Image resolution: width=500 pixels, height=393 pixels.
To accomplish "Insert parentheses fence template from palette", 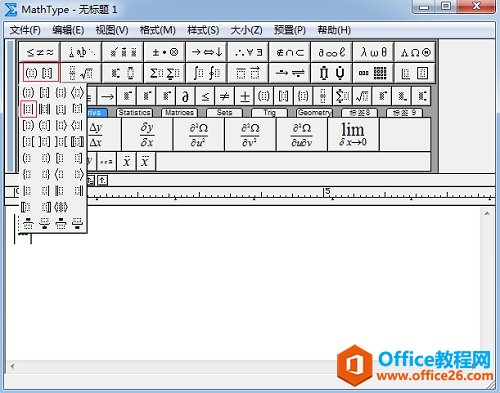I will click(28, 93).
